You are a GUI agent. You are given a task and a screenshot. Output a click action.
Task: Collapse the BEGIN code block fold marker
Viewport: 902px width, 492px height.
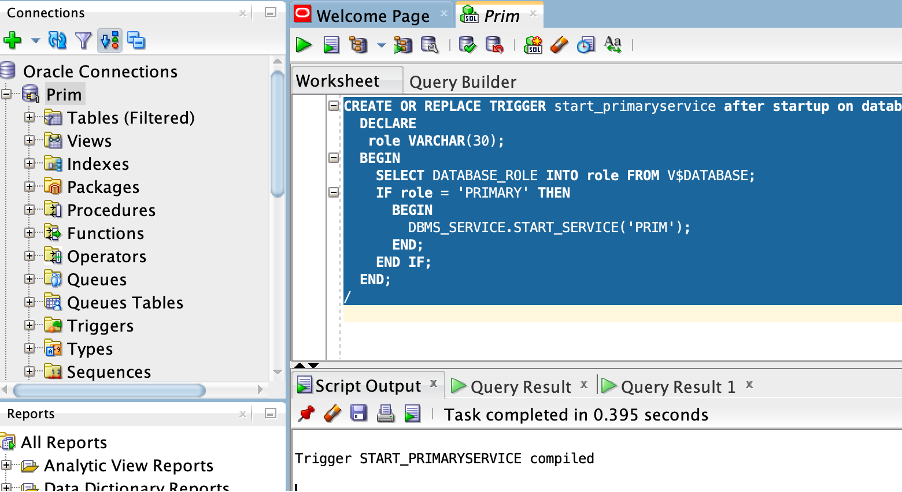pyautogui.click(x=333, y=158)
